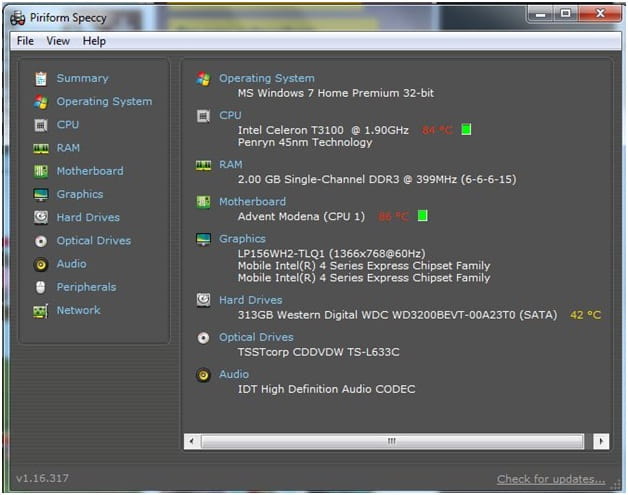
Task: Click 'IDT High Definition Audio CODEC' text
Action: coord(326,389)
